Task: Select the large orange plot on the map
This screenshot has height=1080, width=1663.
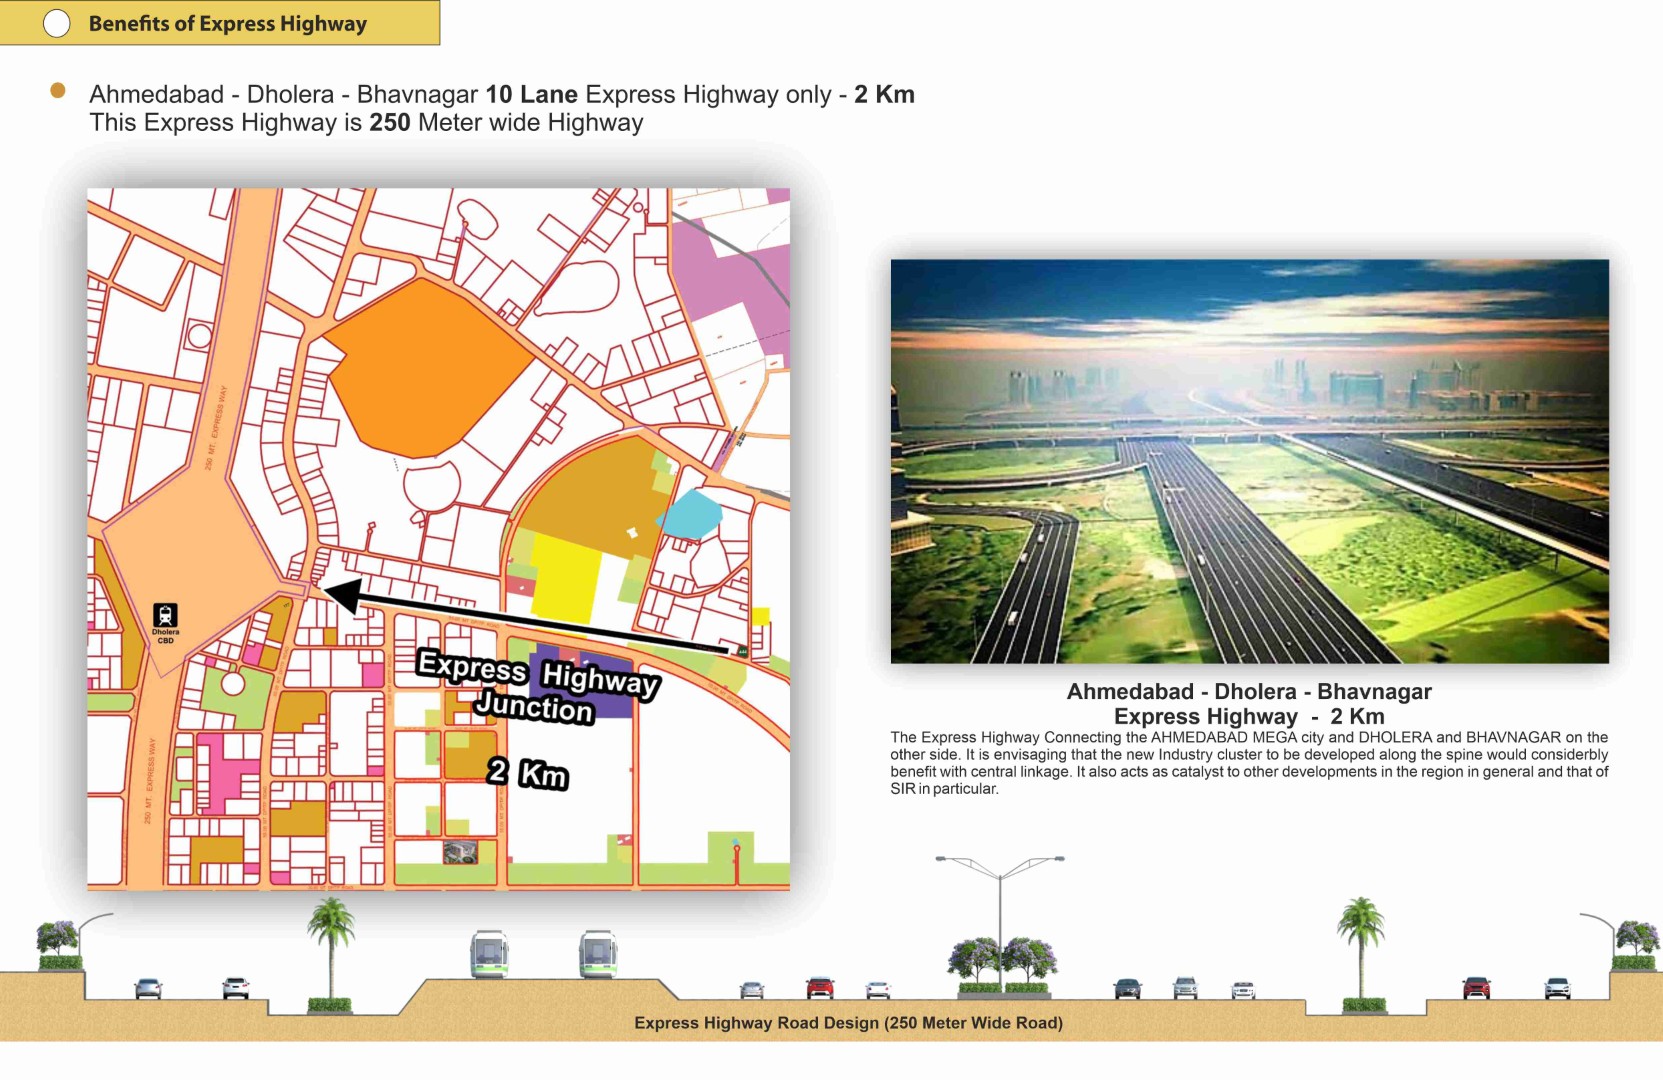Action: click(425, 365)
